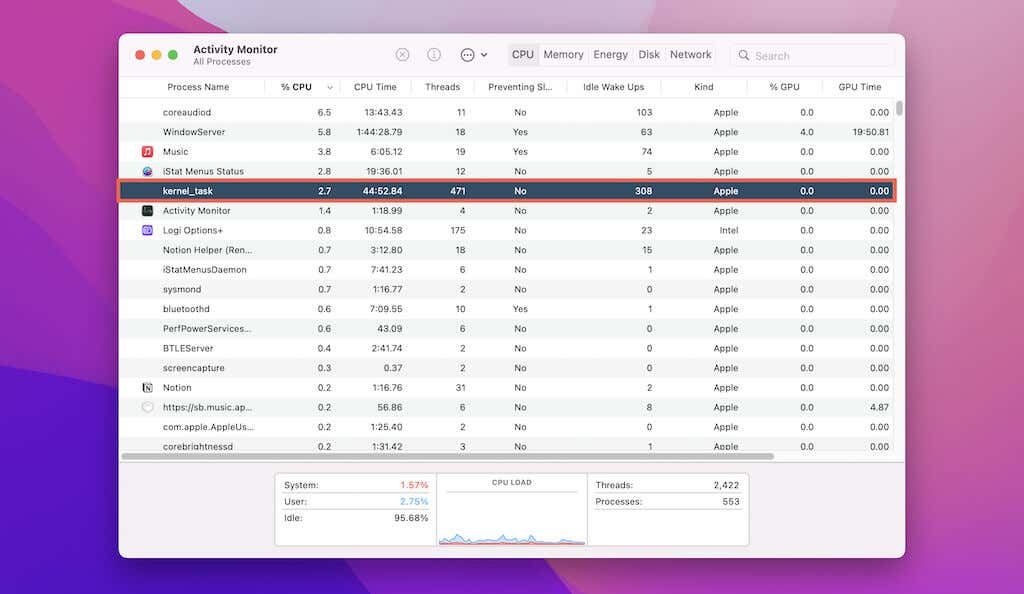
Task: Switch to the Memory tab
Action: pyautogui.click(x=563, y=54)
